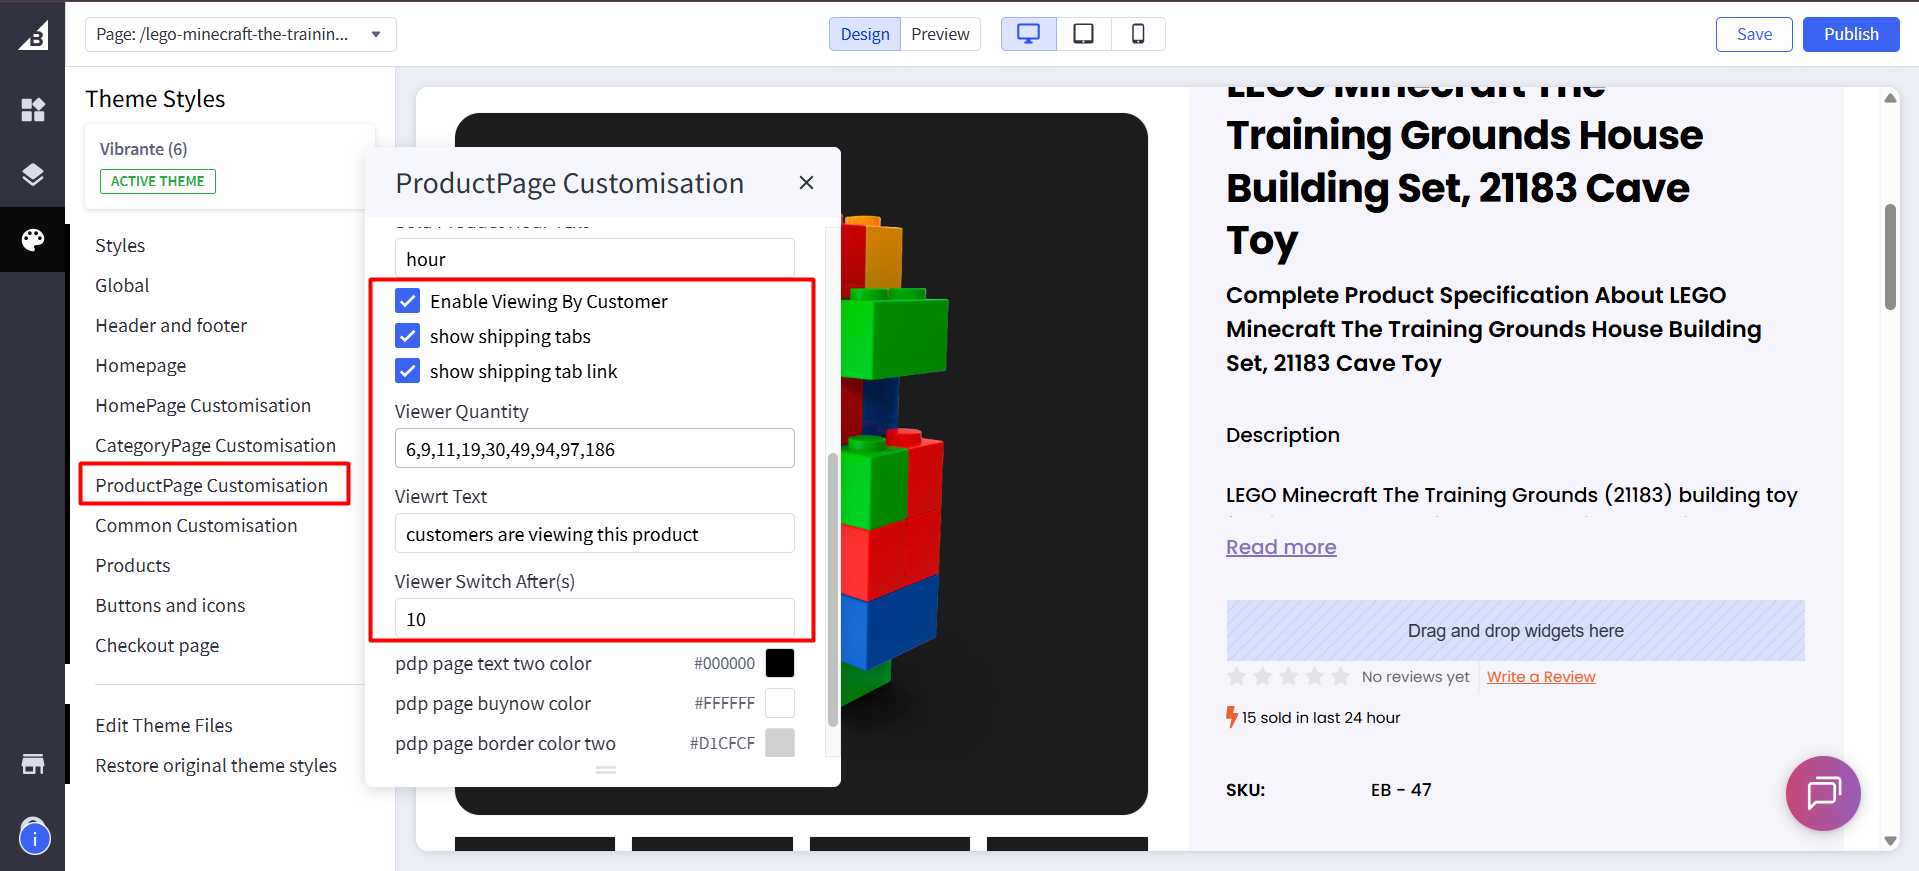The height and width of the screenshot is (871, 1919).
Task: Open Header and footer settings
Action: coord(171,325)
